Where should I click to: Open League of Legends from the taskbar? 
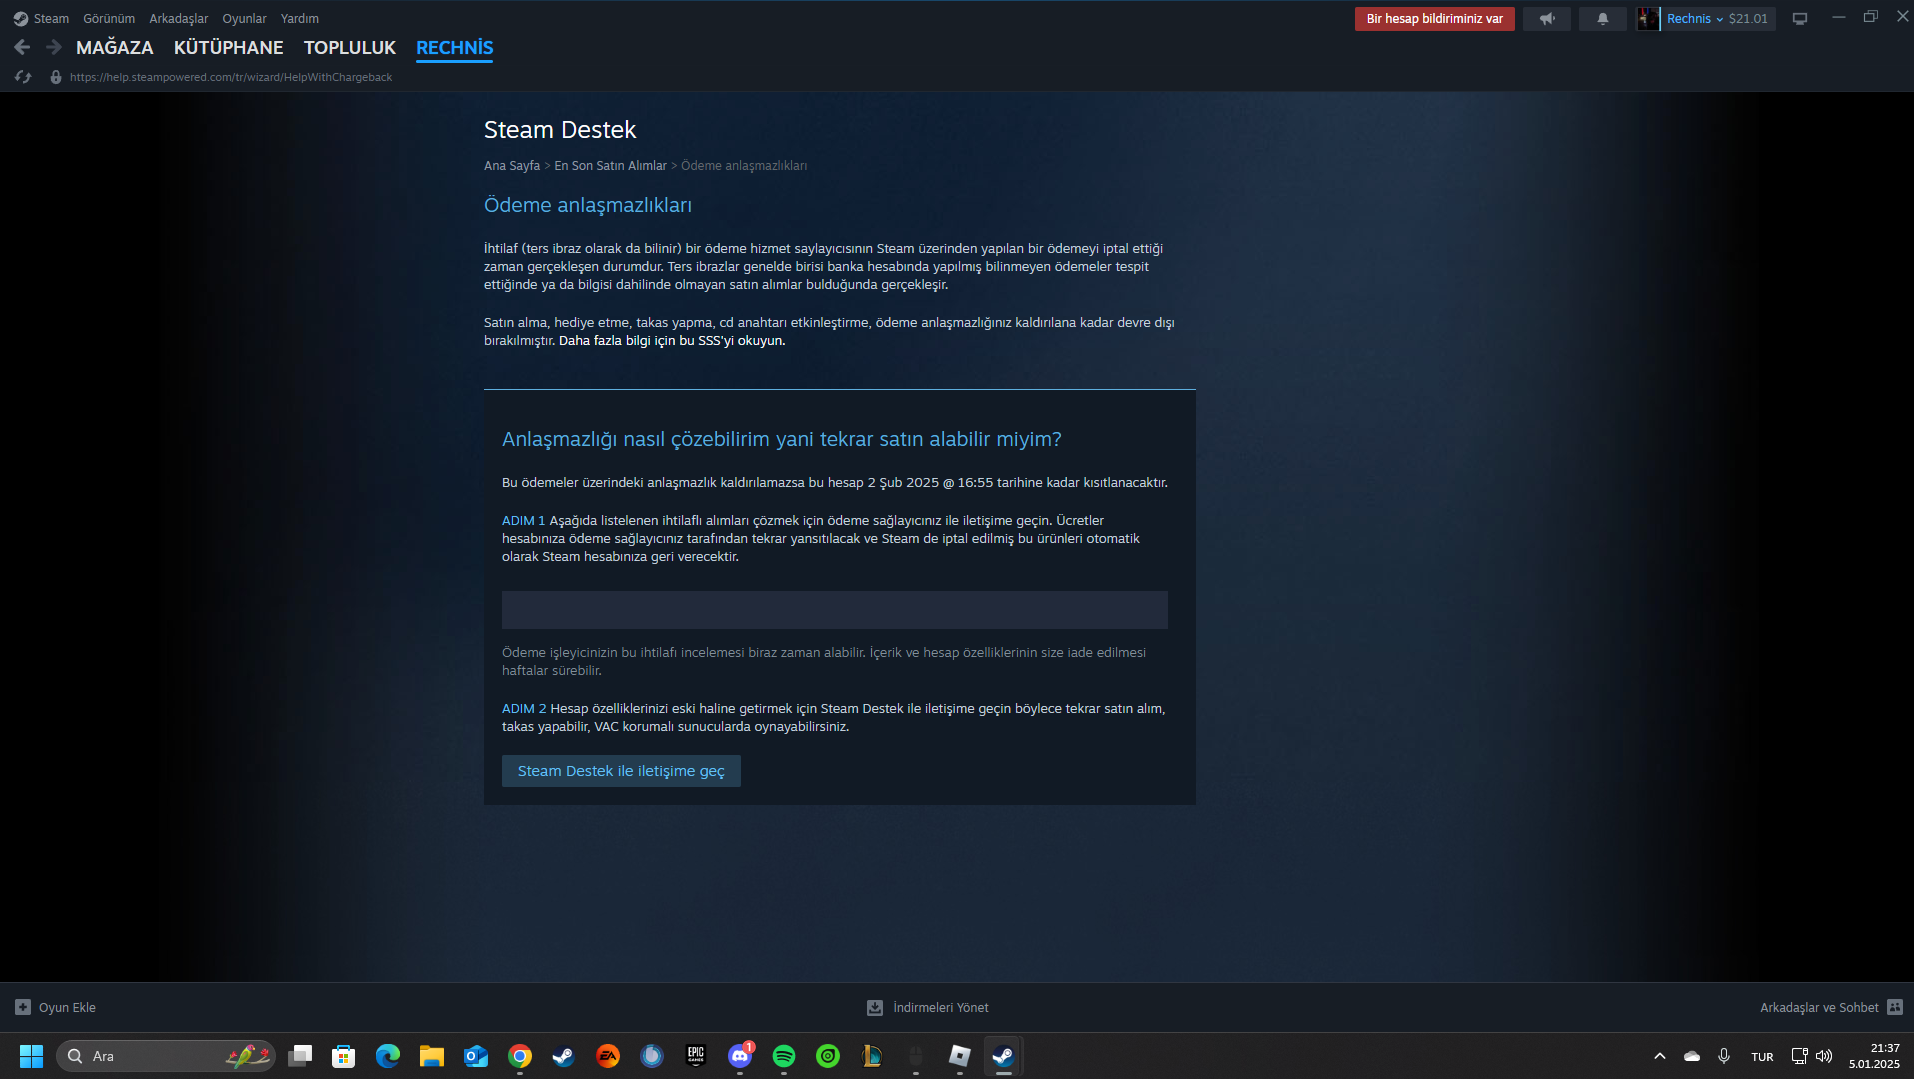click(872, 1056)
